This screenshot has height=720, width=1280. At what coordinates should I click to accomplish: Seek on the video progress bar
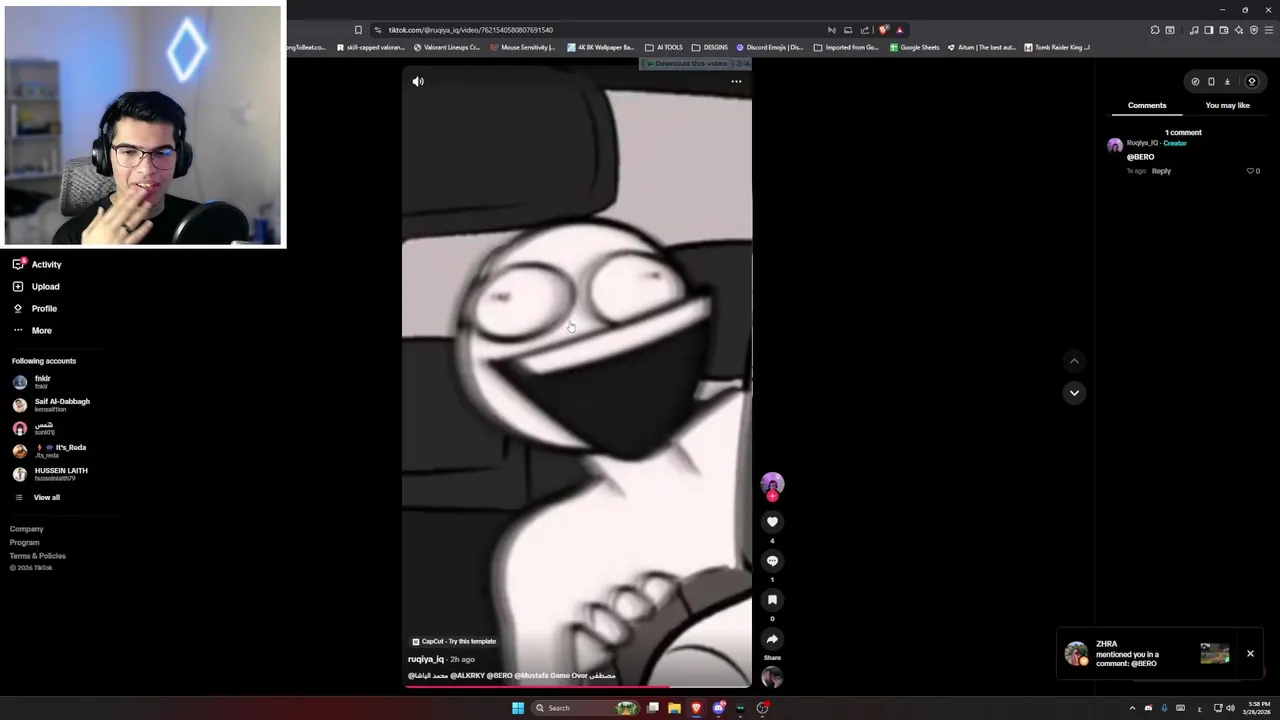[x=577, y=686]
